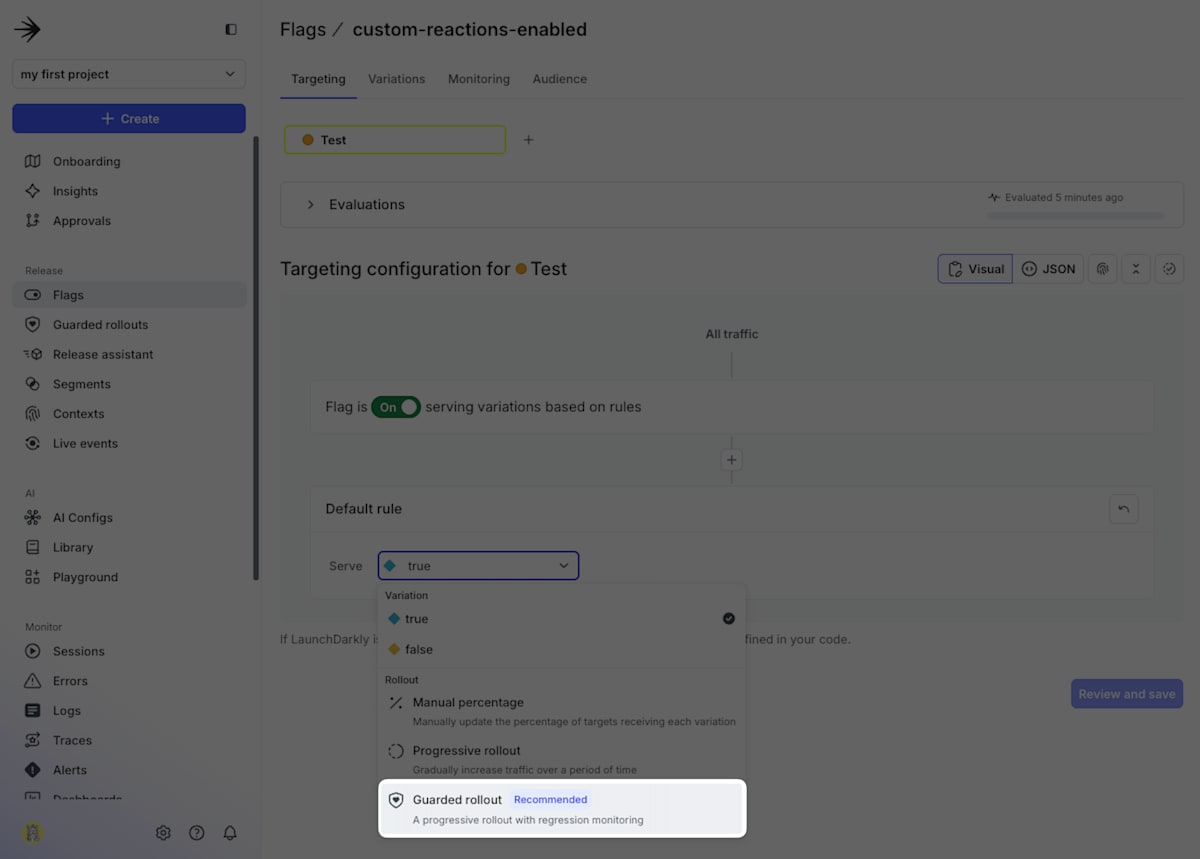Click the fingerprint icon button

[1103, 269]
